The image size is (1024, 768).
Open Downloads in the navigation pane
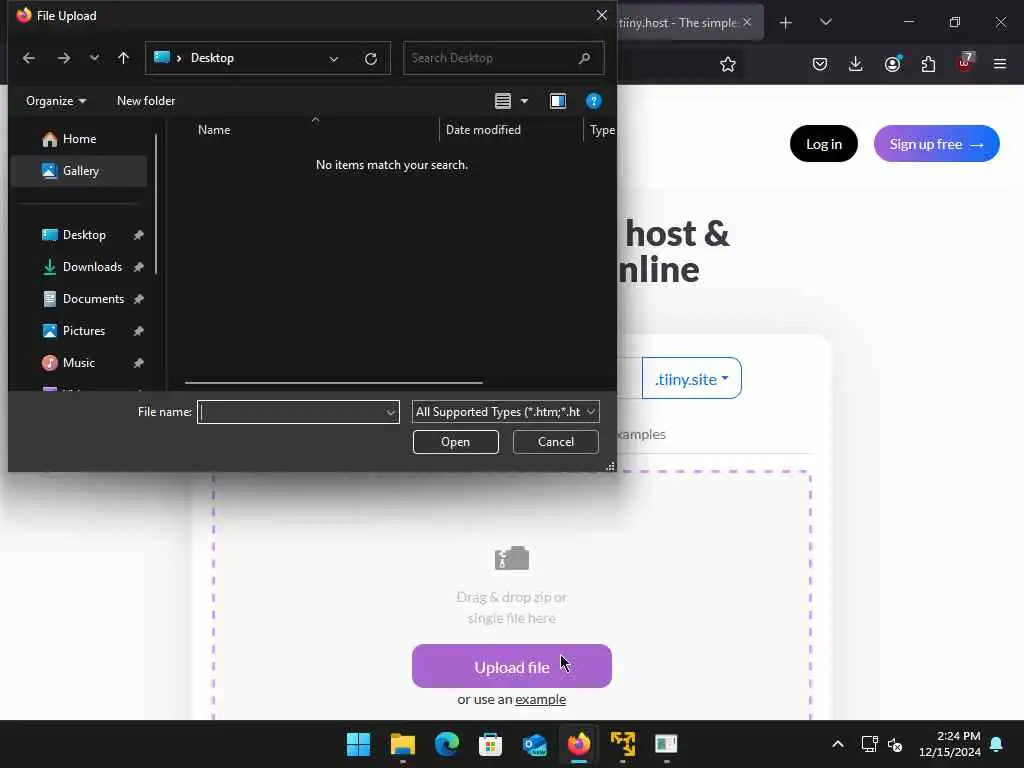coord(92,267)
